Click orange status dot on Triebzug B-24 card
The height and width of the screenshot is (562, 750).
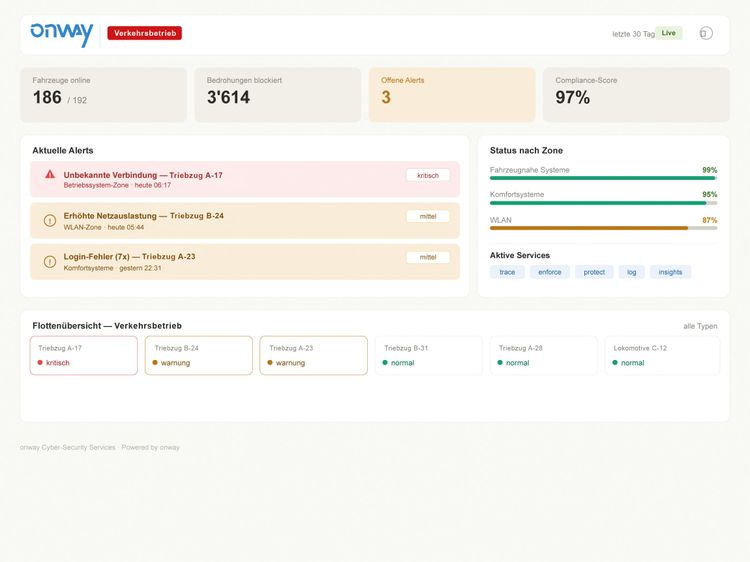point(155,363)
